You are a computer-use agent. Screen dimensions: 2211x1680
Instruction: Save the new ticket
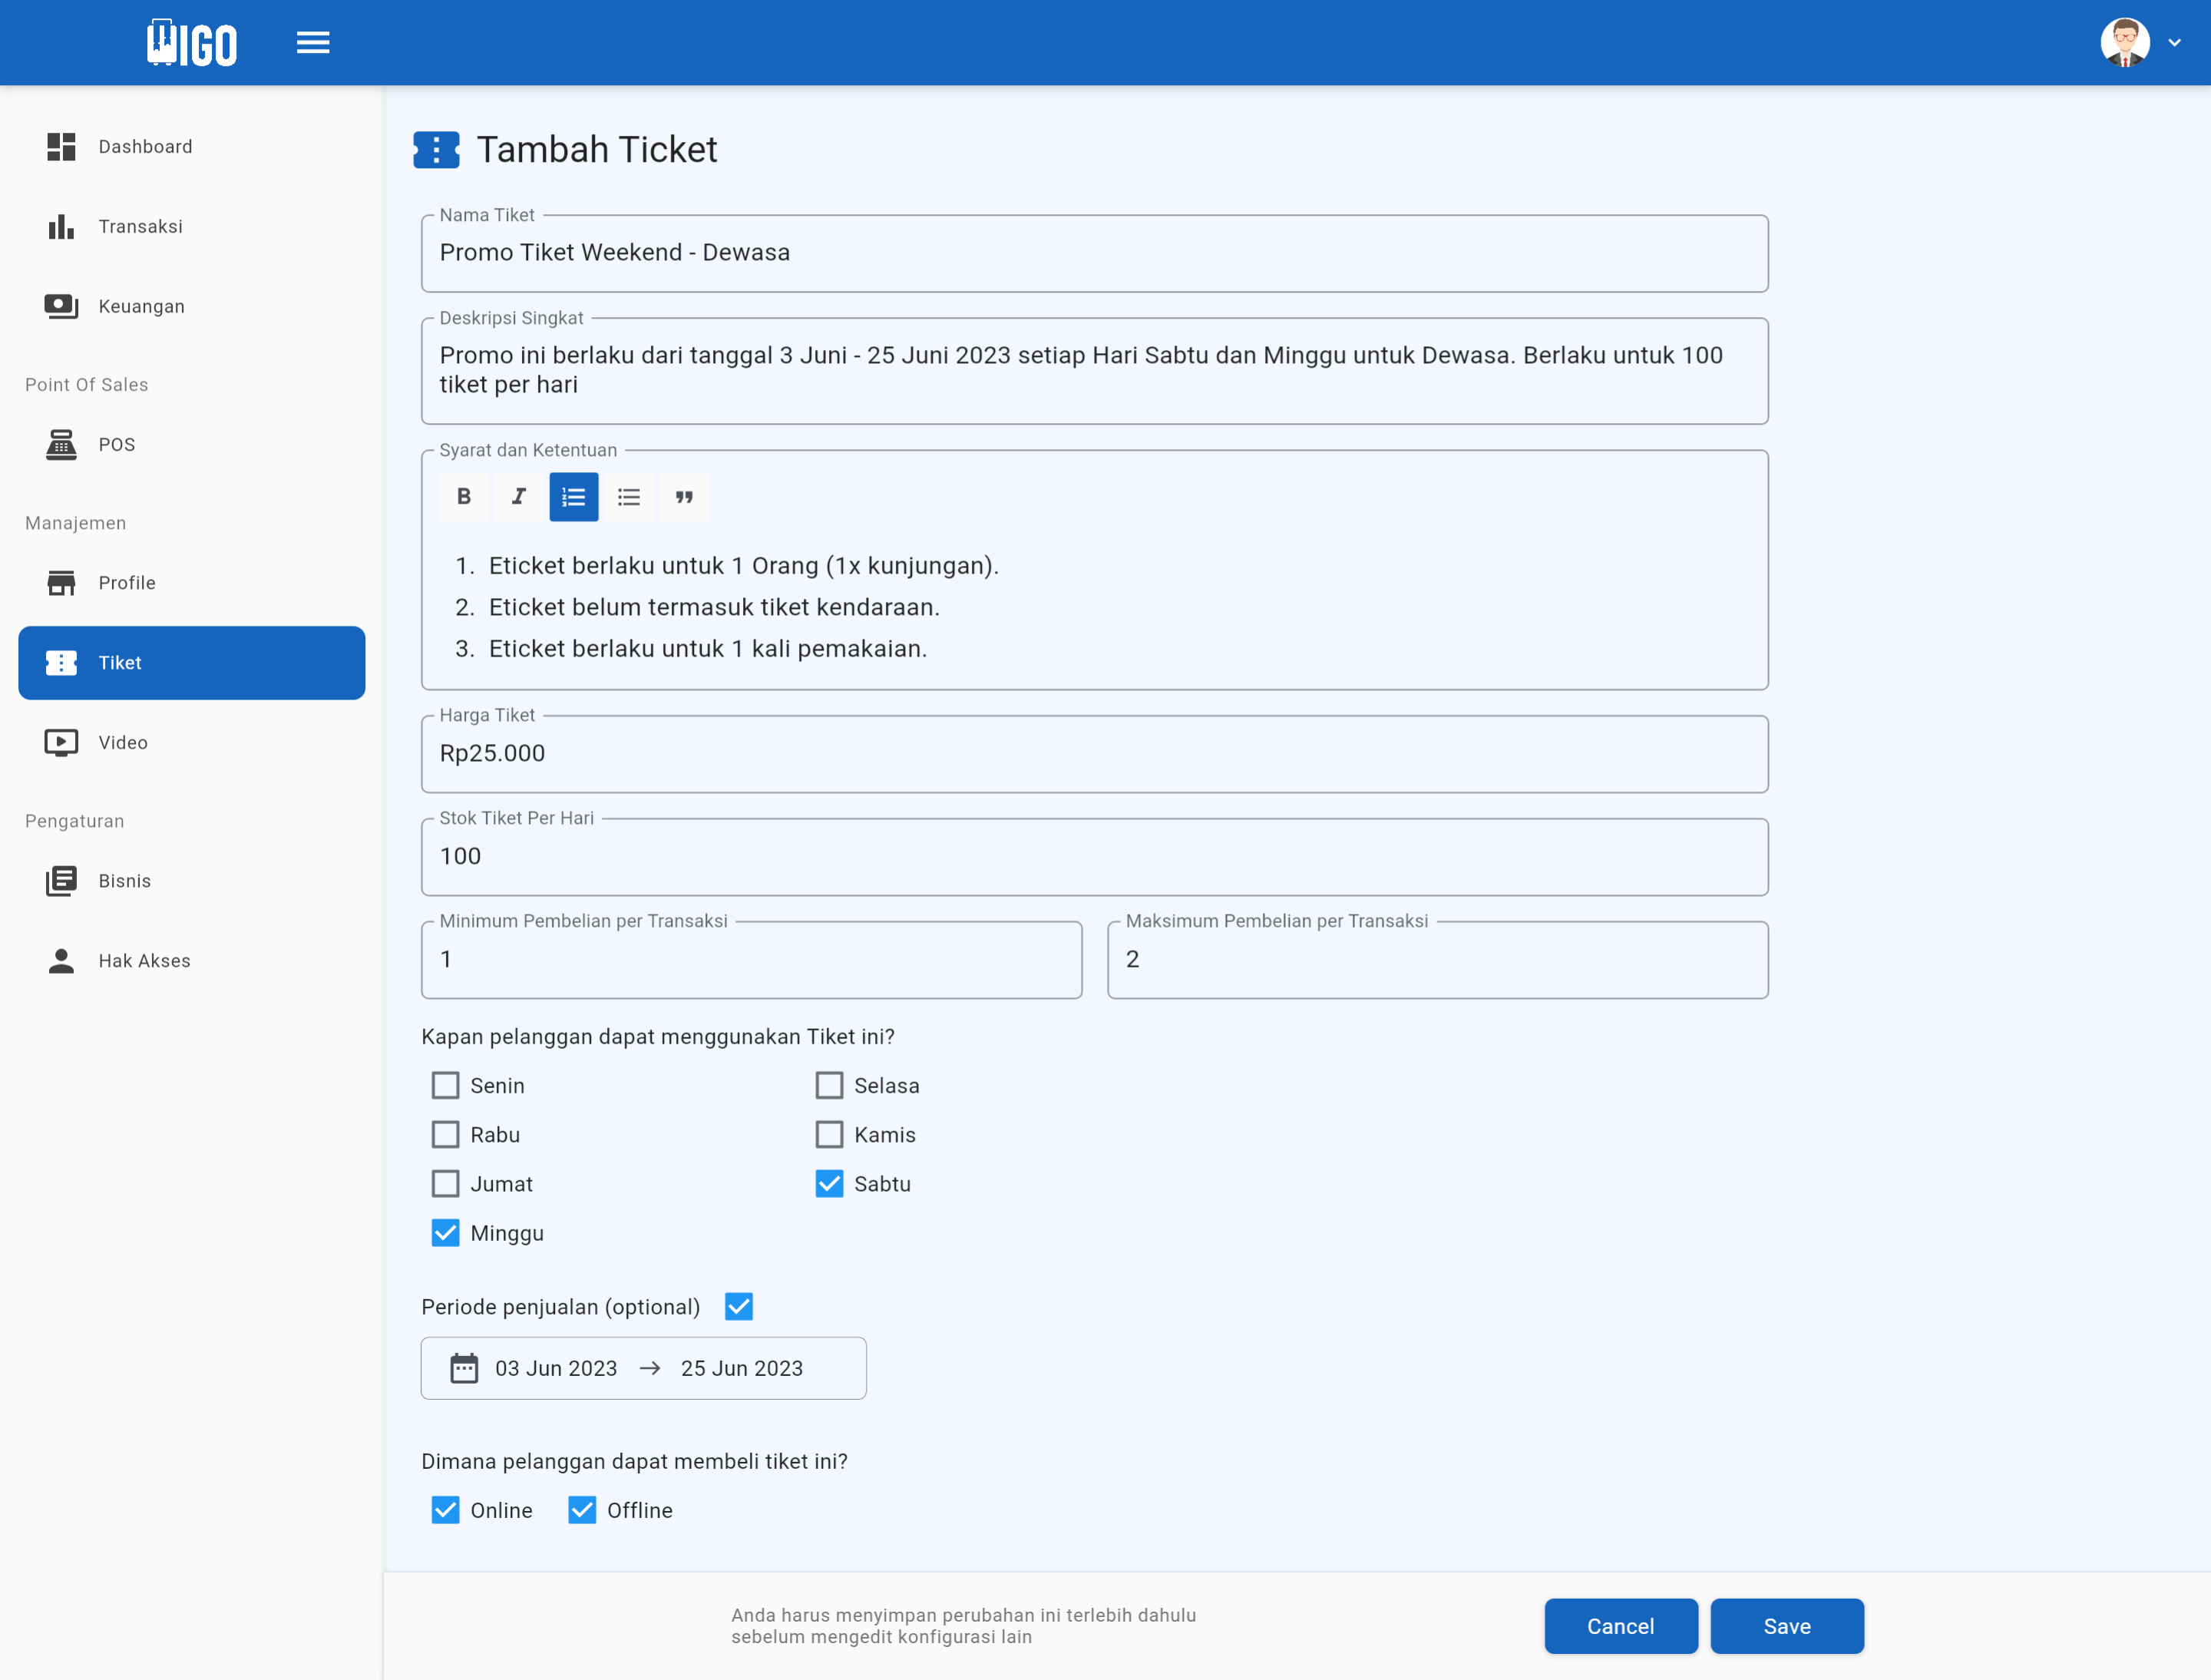click(1787, 1626)
